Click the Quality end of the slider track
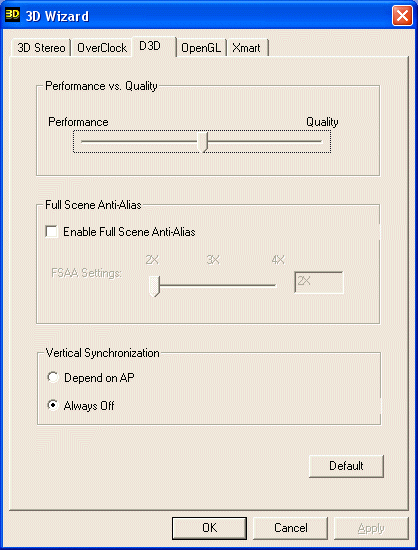This screenshot has width=418, height=550. tap(319, 142)
